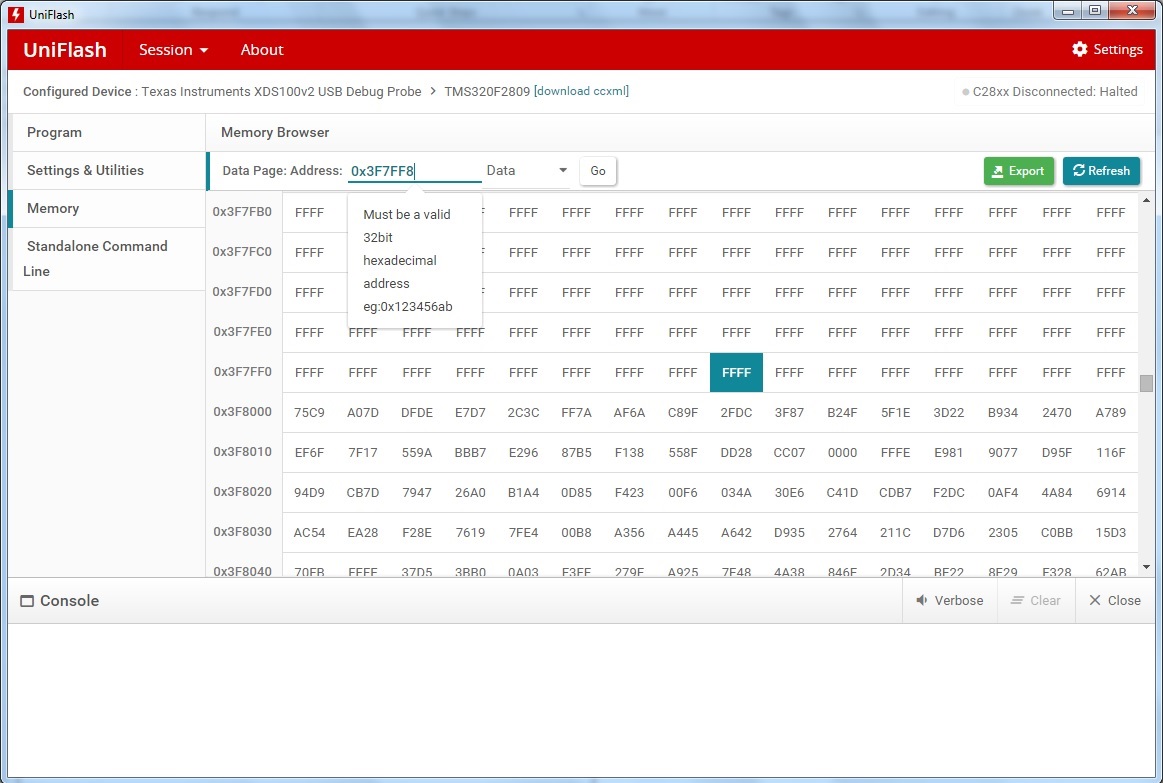Open the Data page type dropdown
This screenshot has width=1163, height=783.
pos(527,171)
